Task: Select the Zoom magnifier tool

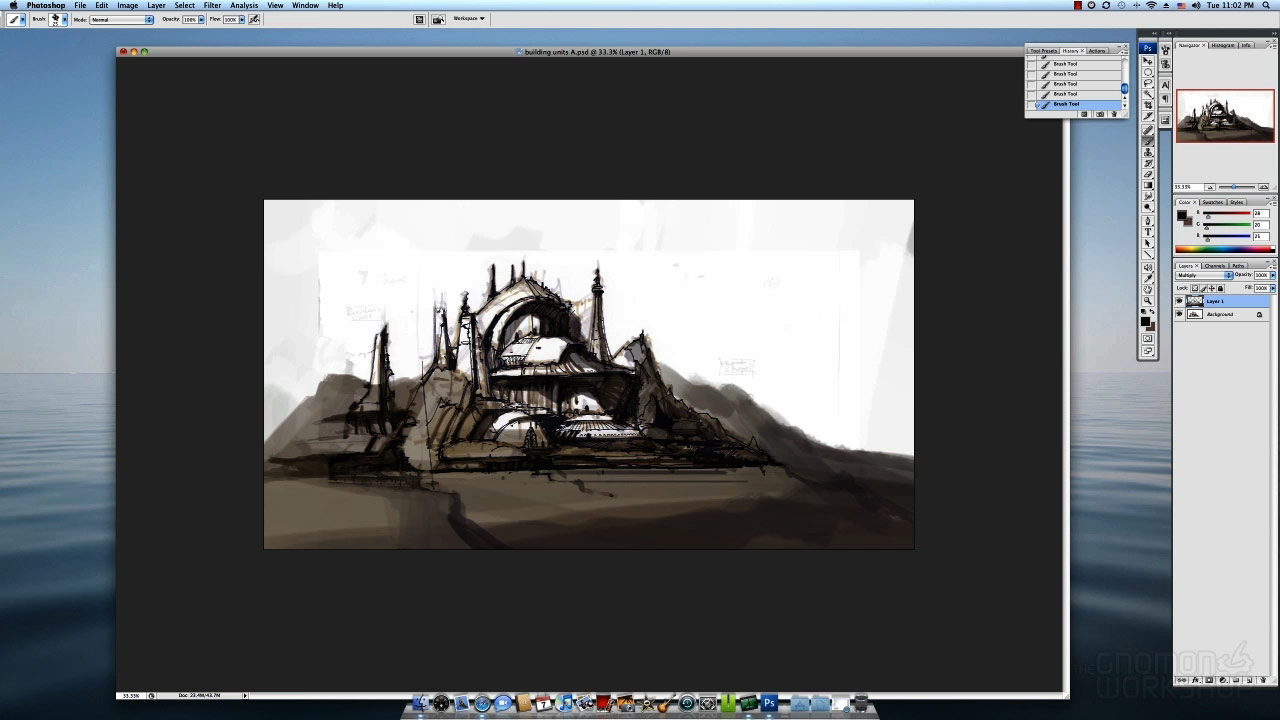Action: pos(1148,300)
